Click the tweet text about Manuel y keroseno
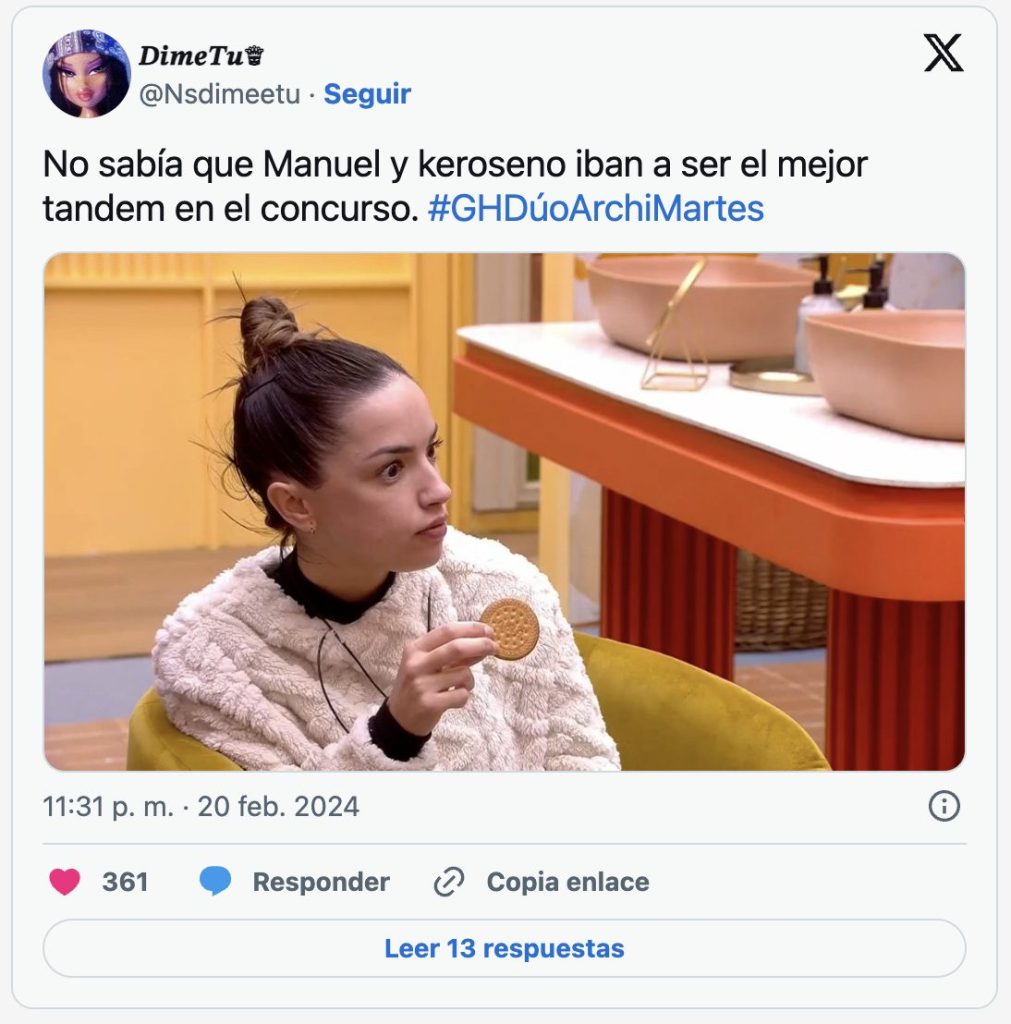The width and height of the screenshot is (1011, 1024). coord(455,187)
